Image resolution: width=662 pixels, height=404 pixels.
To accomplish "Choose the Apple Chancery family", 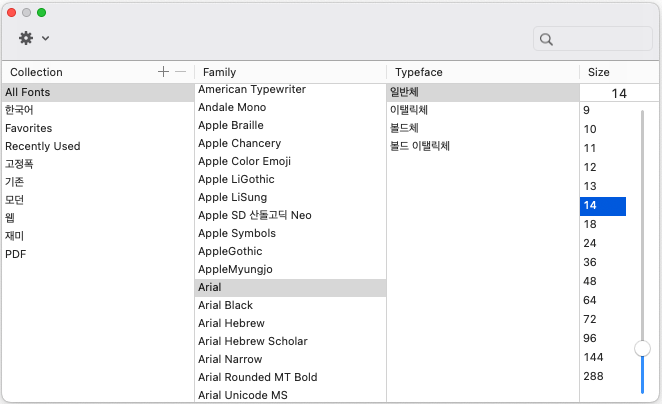I will [290, 143].
